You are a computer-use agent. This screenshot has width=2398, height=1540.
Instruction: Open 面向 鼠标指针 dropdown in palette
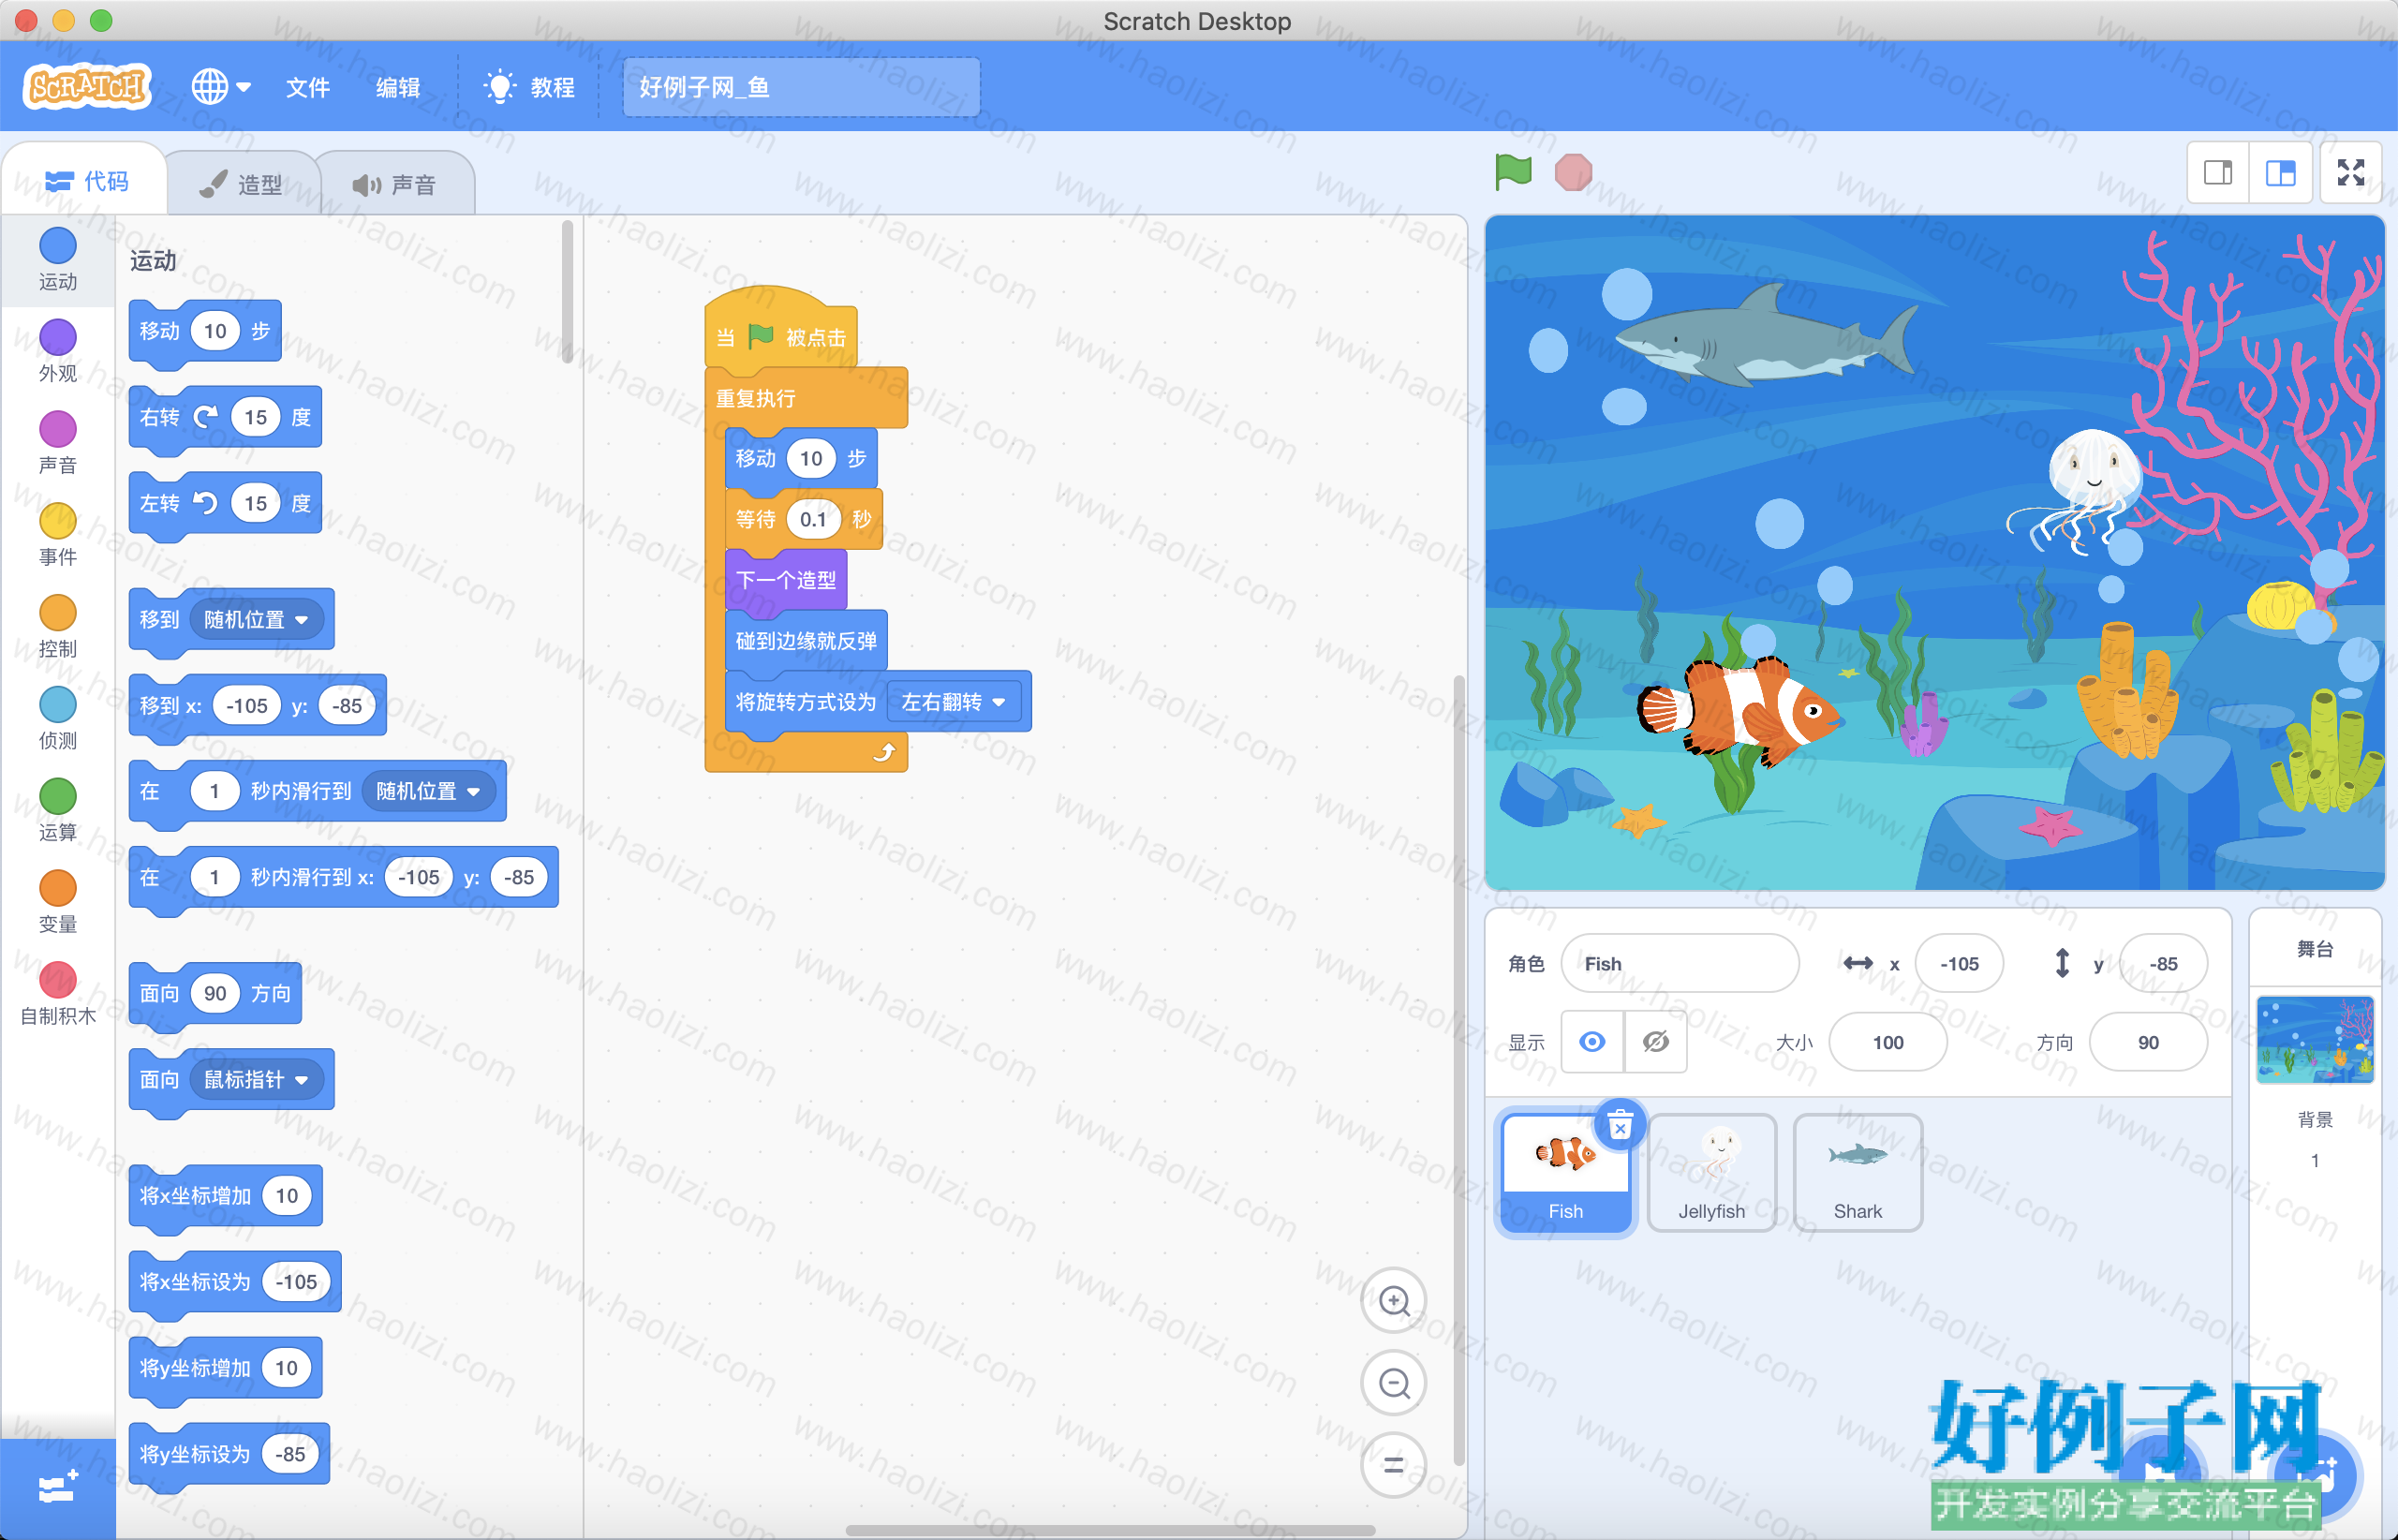(257, 1080)
